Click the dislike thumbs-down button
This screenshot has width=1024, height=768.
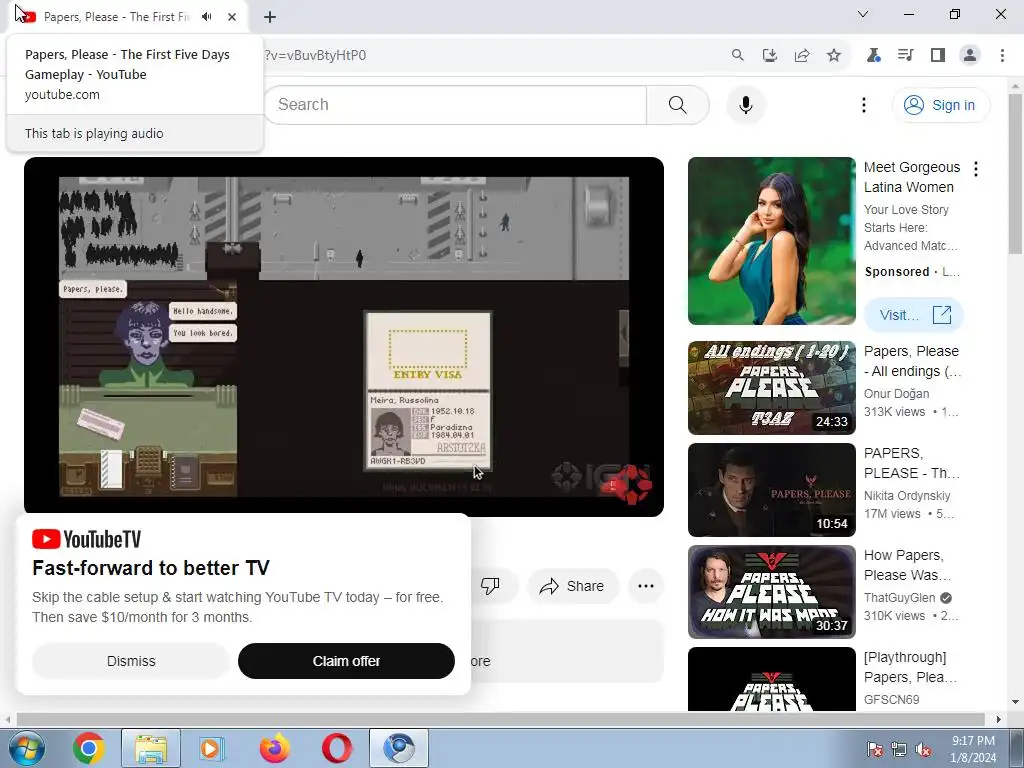(490, 586)
